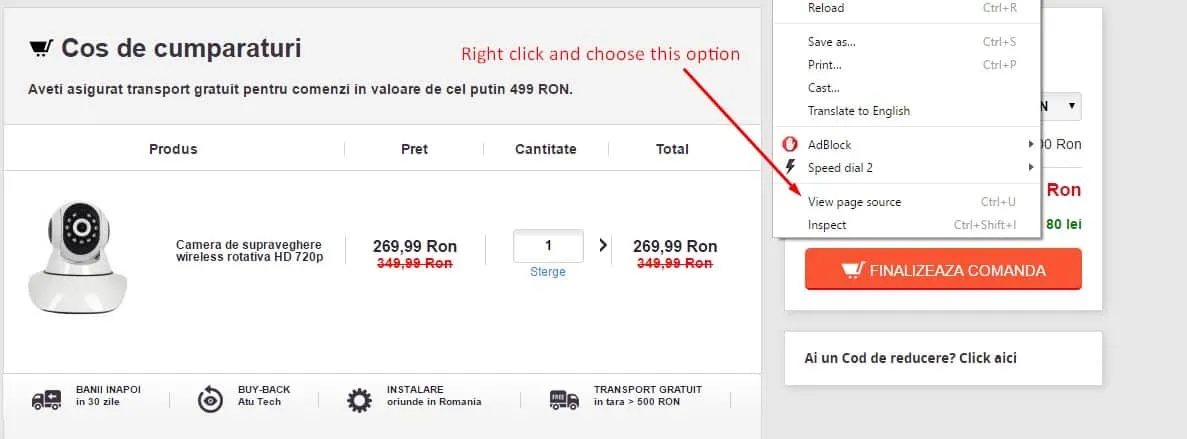The height and width of the screenshot is (439, 1187).
Task: Click the Buy-Back eye icon
Action: click(x=210, y=399)
